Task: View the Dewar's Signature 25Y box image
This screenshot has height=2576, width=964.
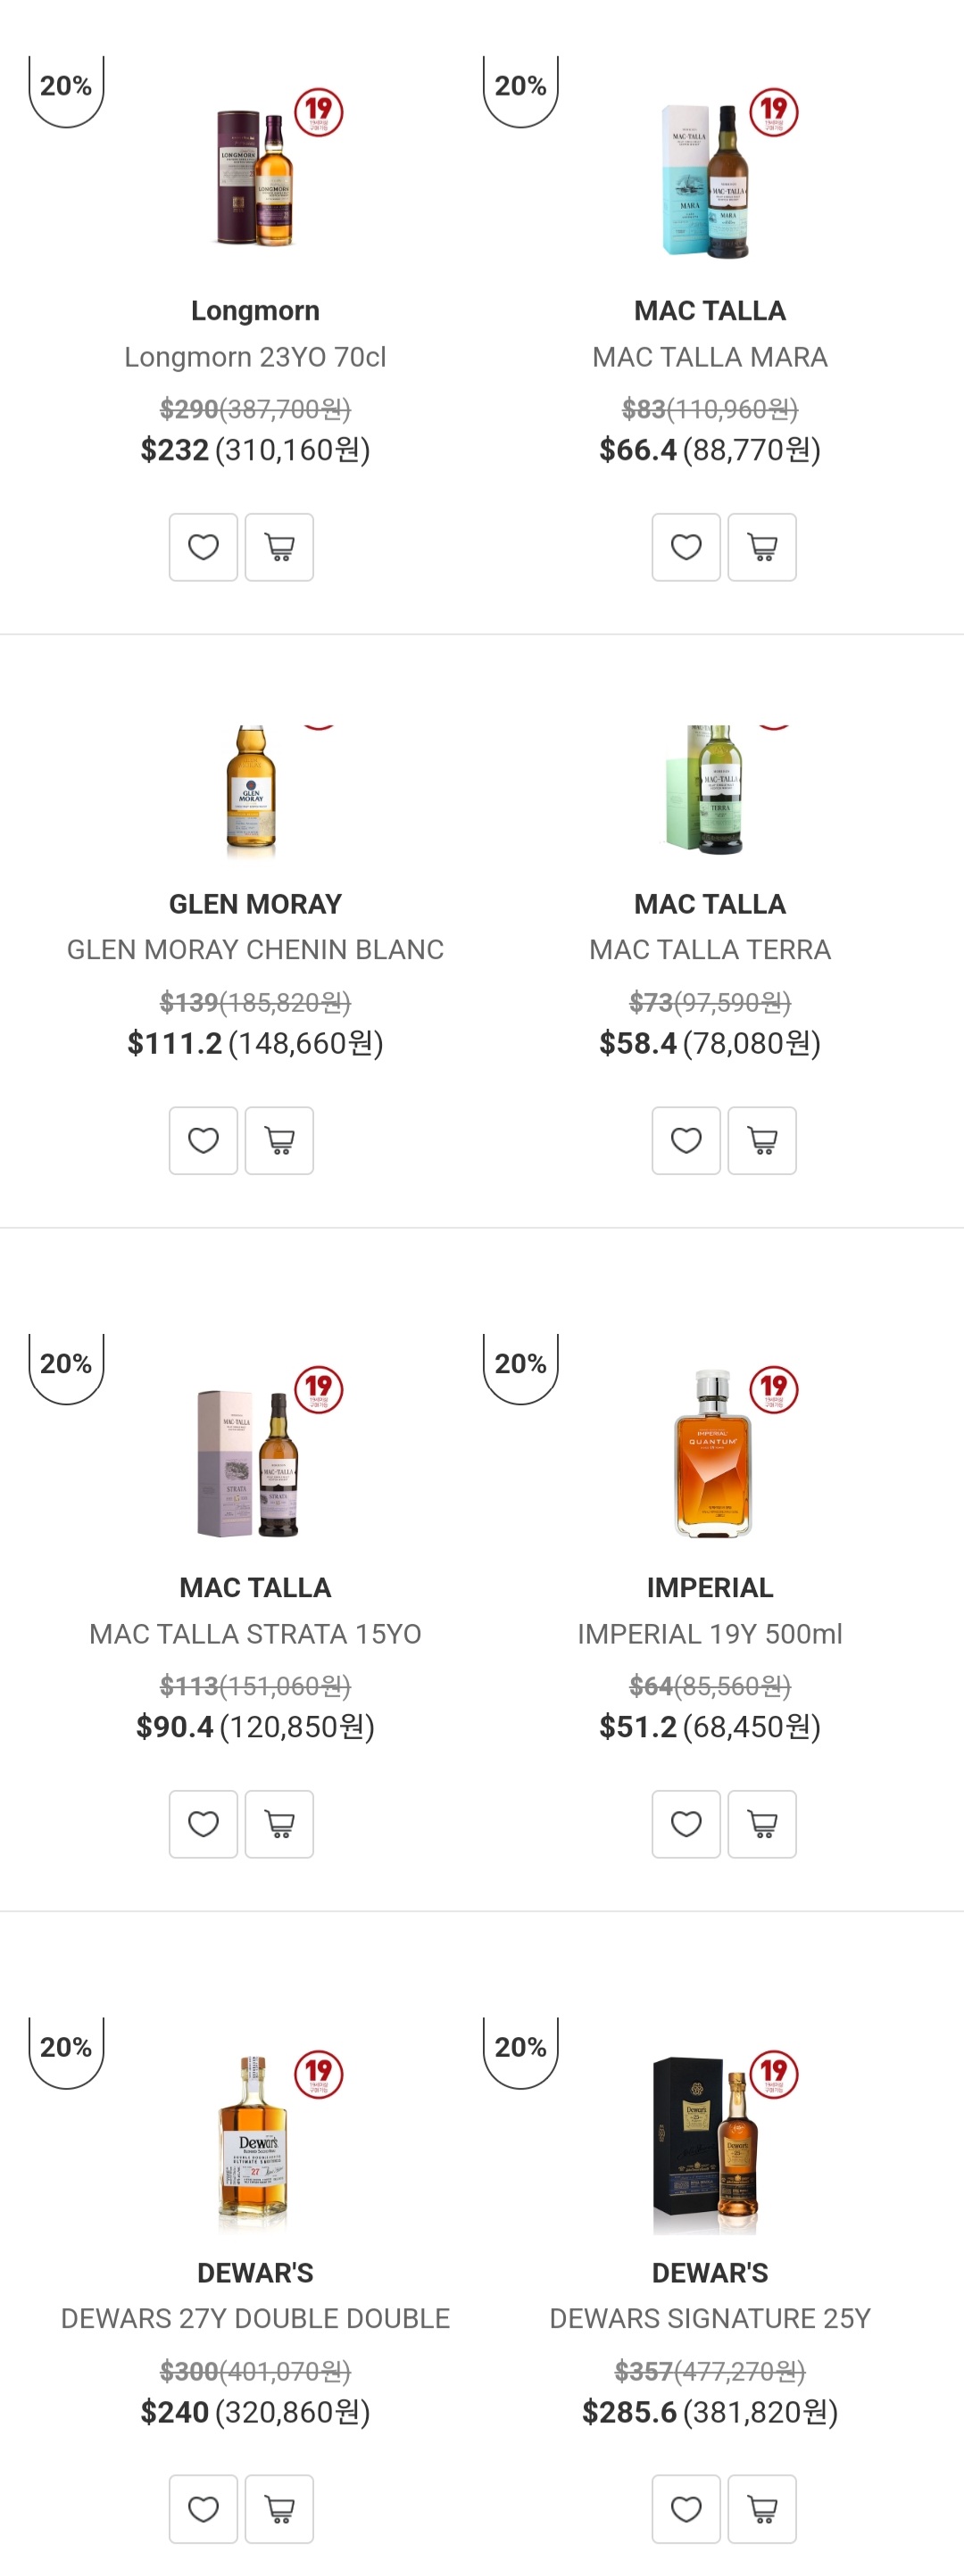Action: 706,2145
